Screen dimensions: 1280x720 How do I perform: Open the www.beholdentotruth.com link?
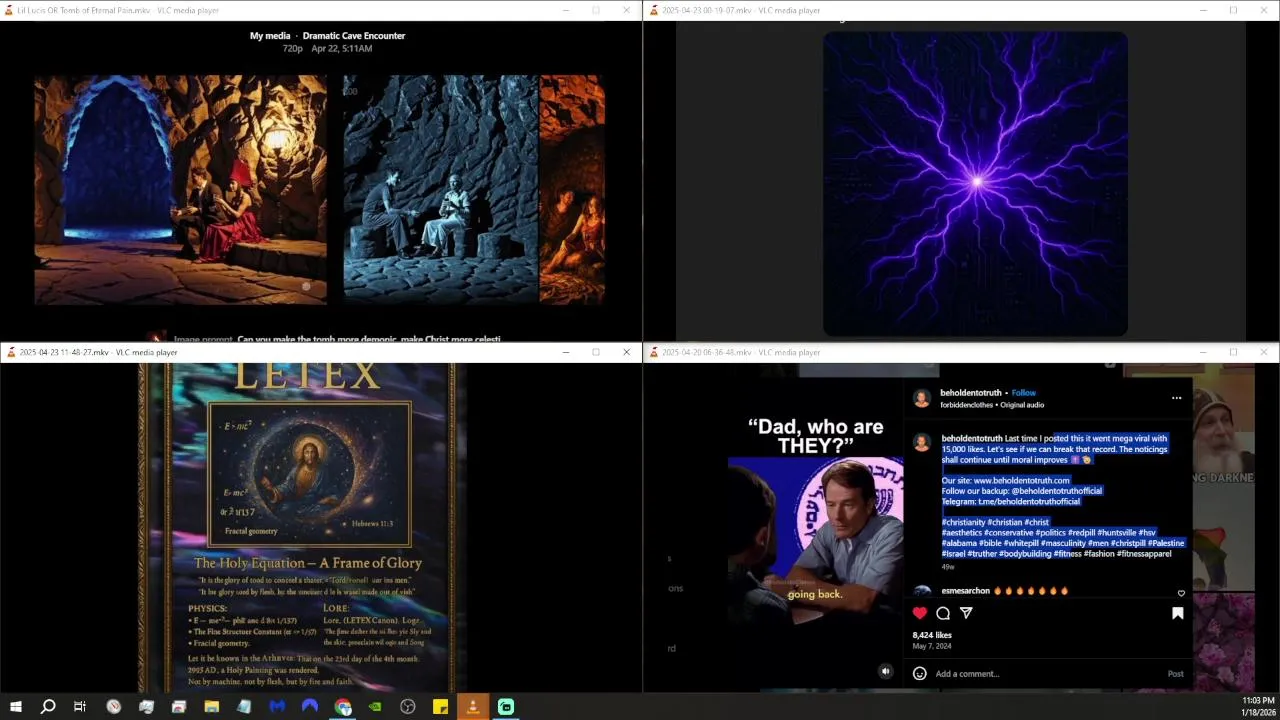1021,480
